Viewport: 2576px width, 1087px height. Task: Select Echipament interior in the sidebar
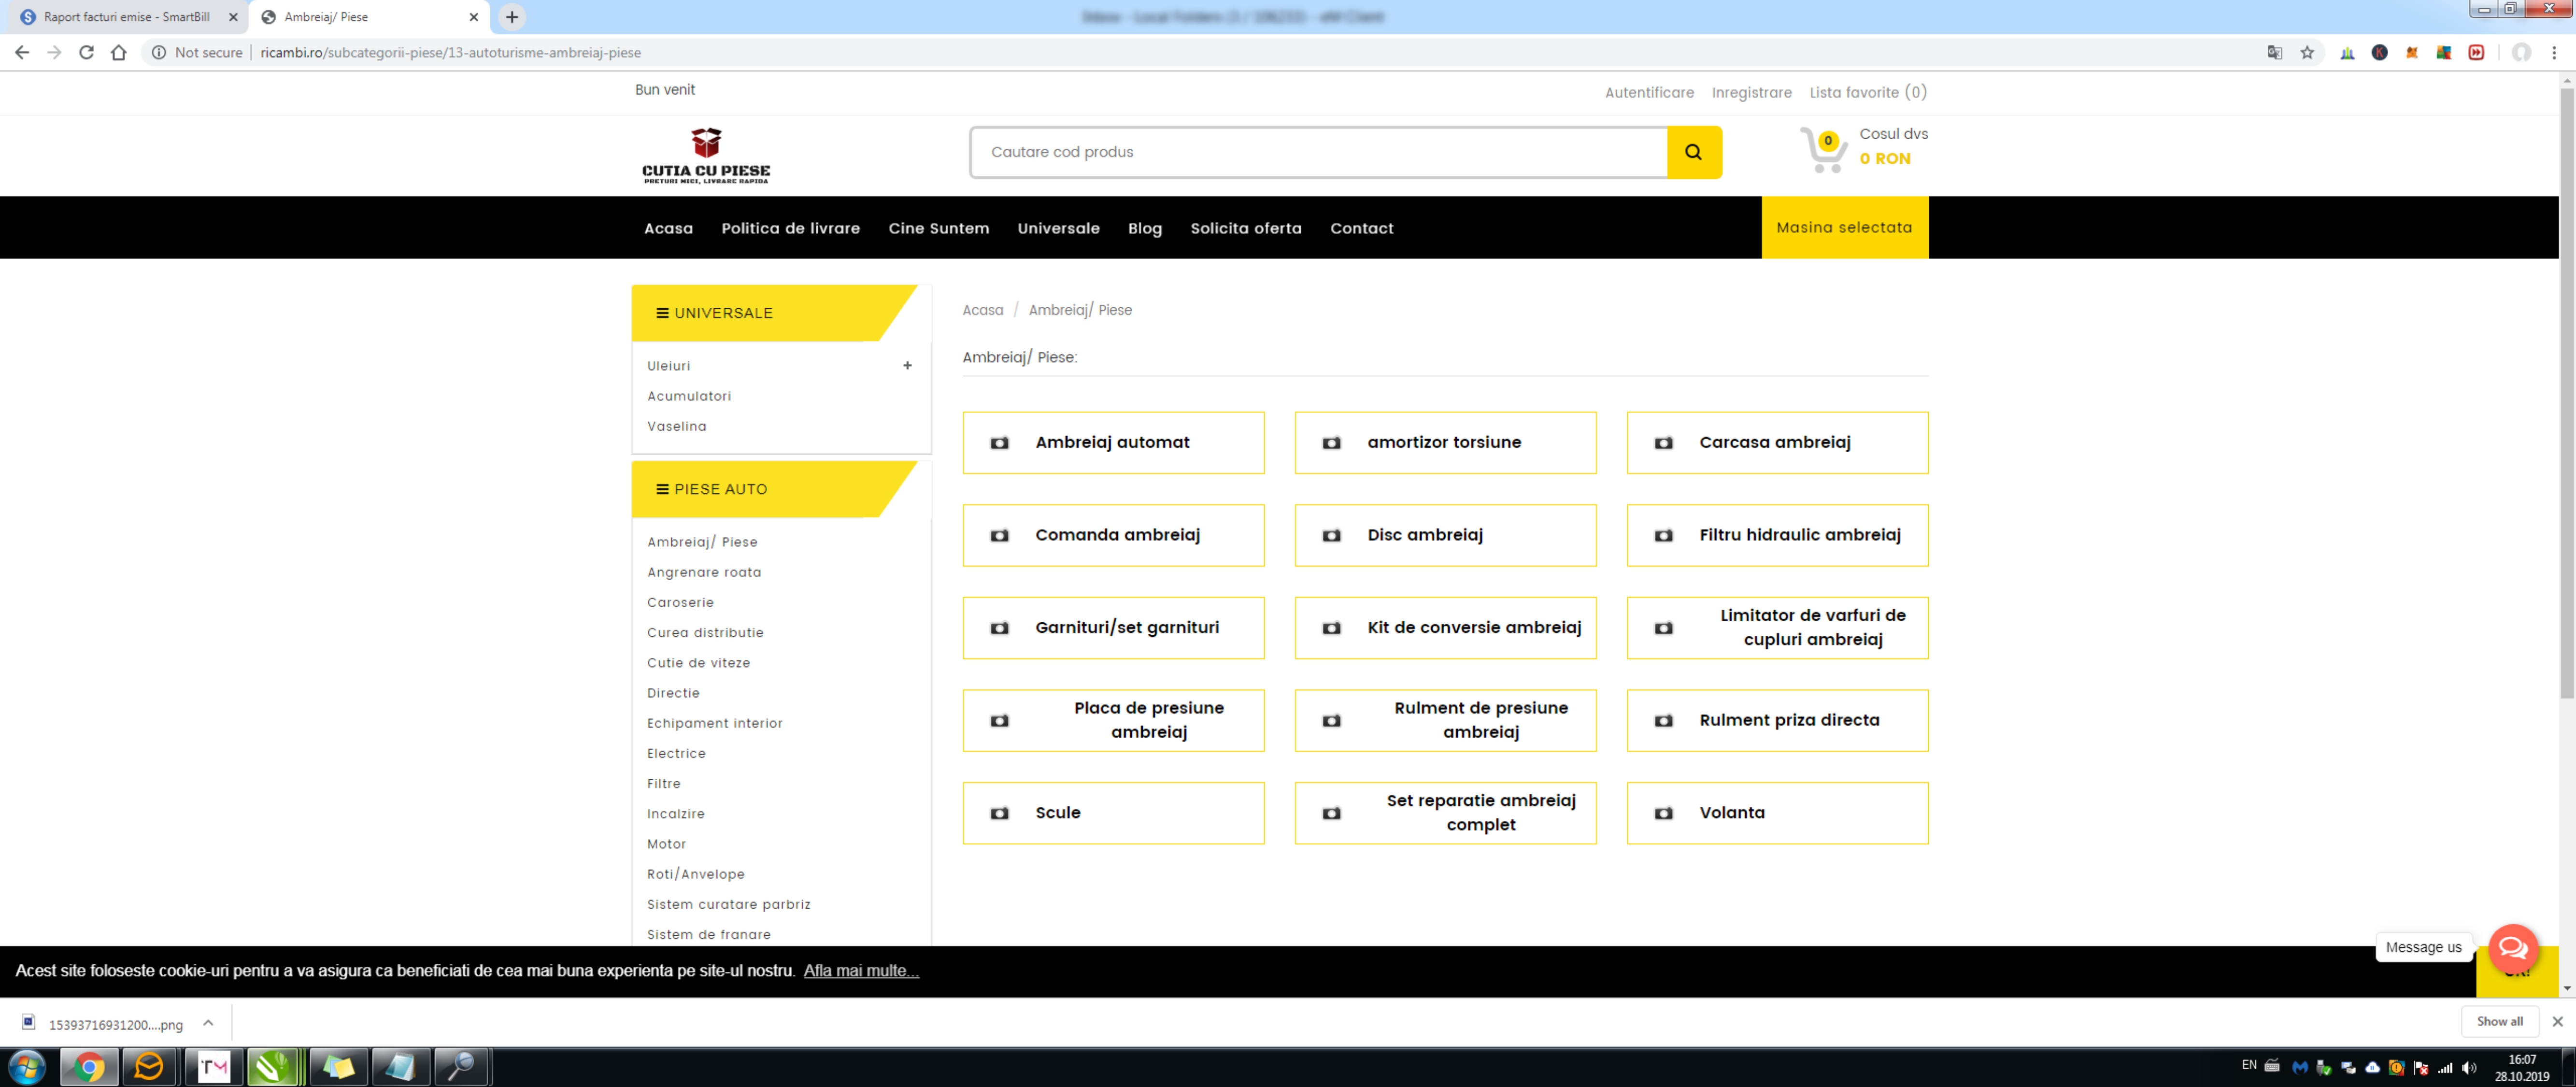(714, 723)
